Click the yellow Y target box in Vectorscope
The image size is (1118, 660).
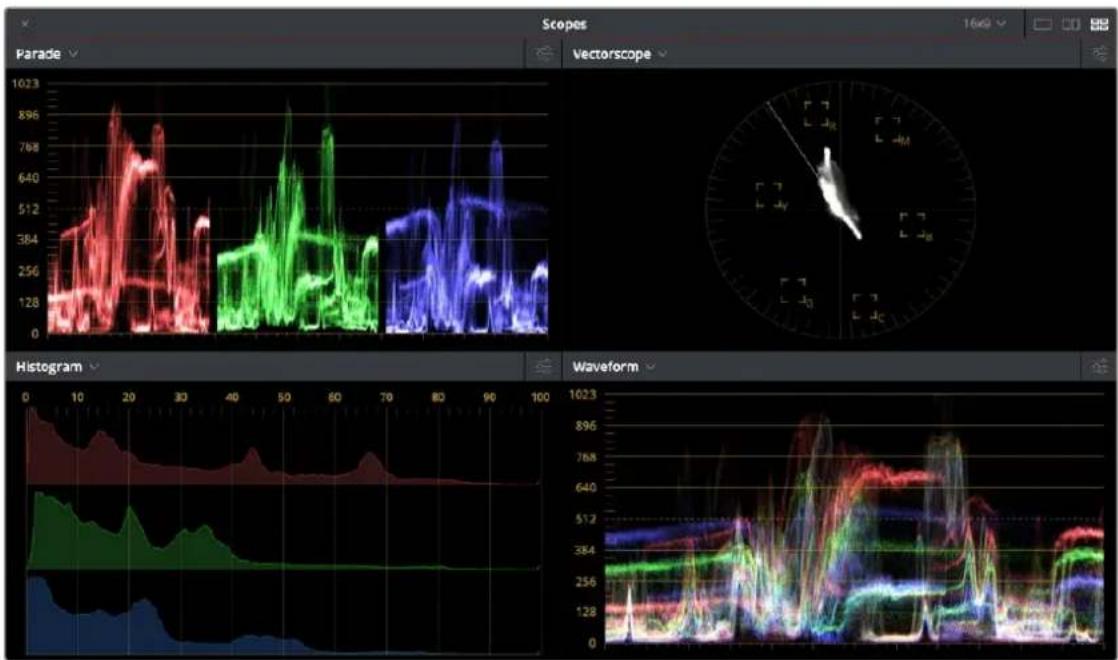[769, 196]
